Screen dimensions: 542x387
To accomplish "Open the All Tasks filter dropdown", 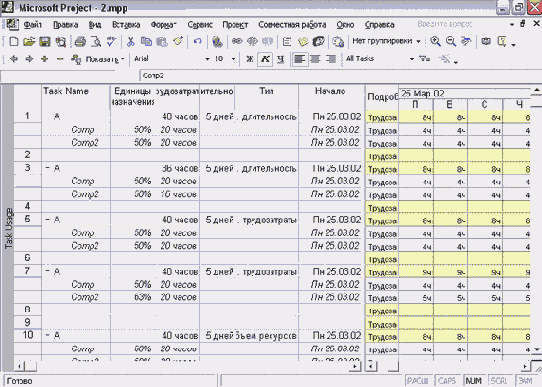I will (411, 59).
